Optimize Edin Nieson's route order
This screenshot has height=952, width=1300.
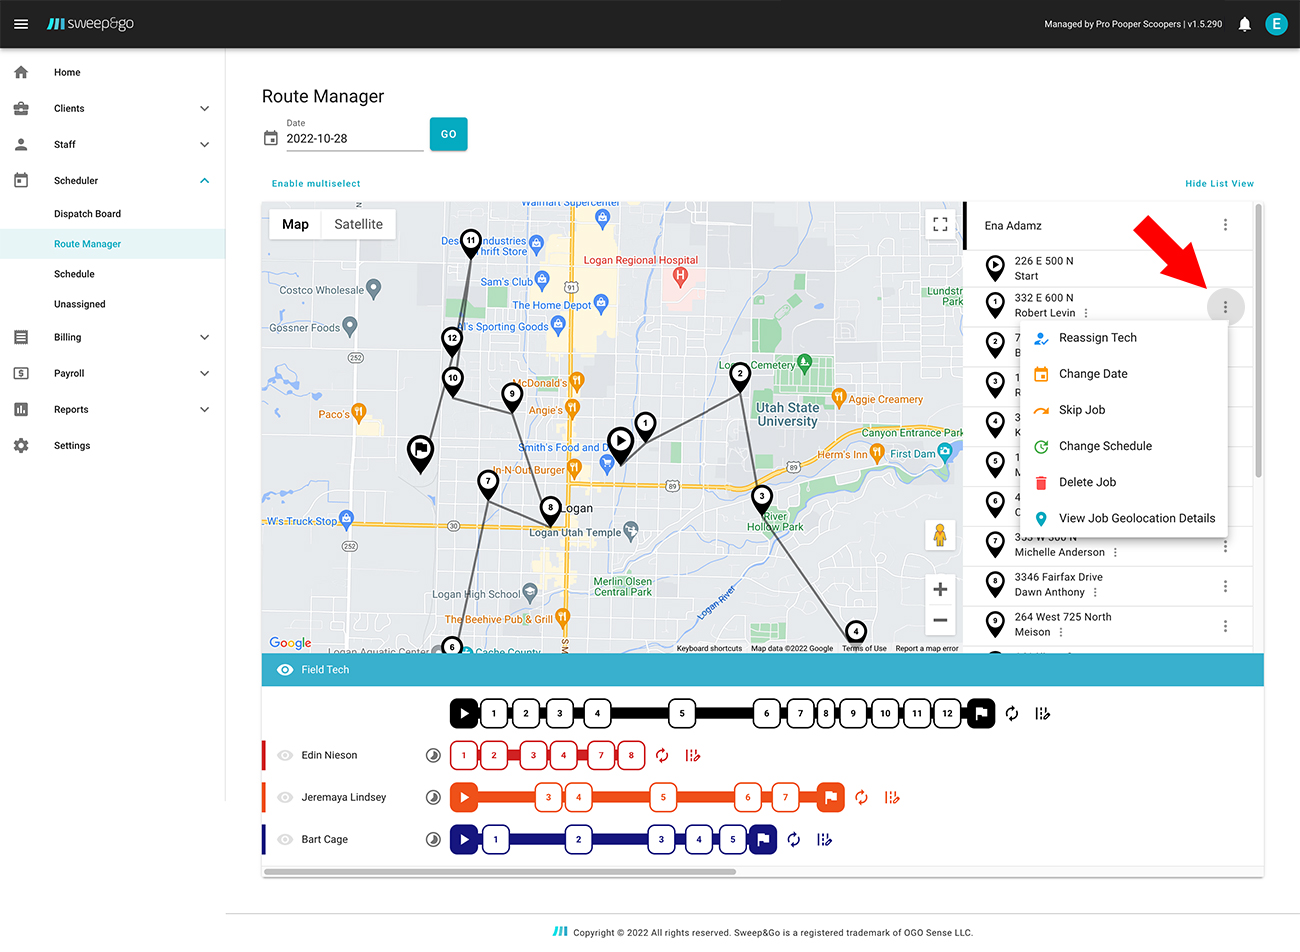click(x=661, y=755)
